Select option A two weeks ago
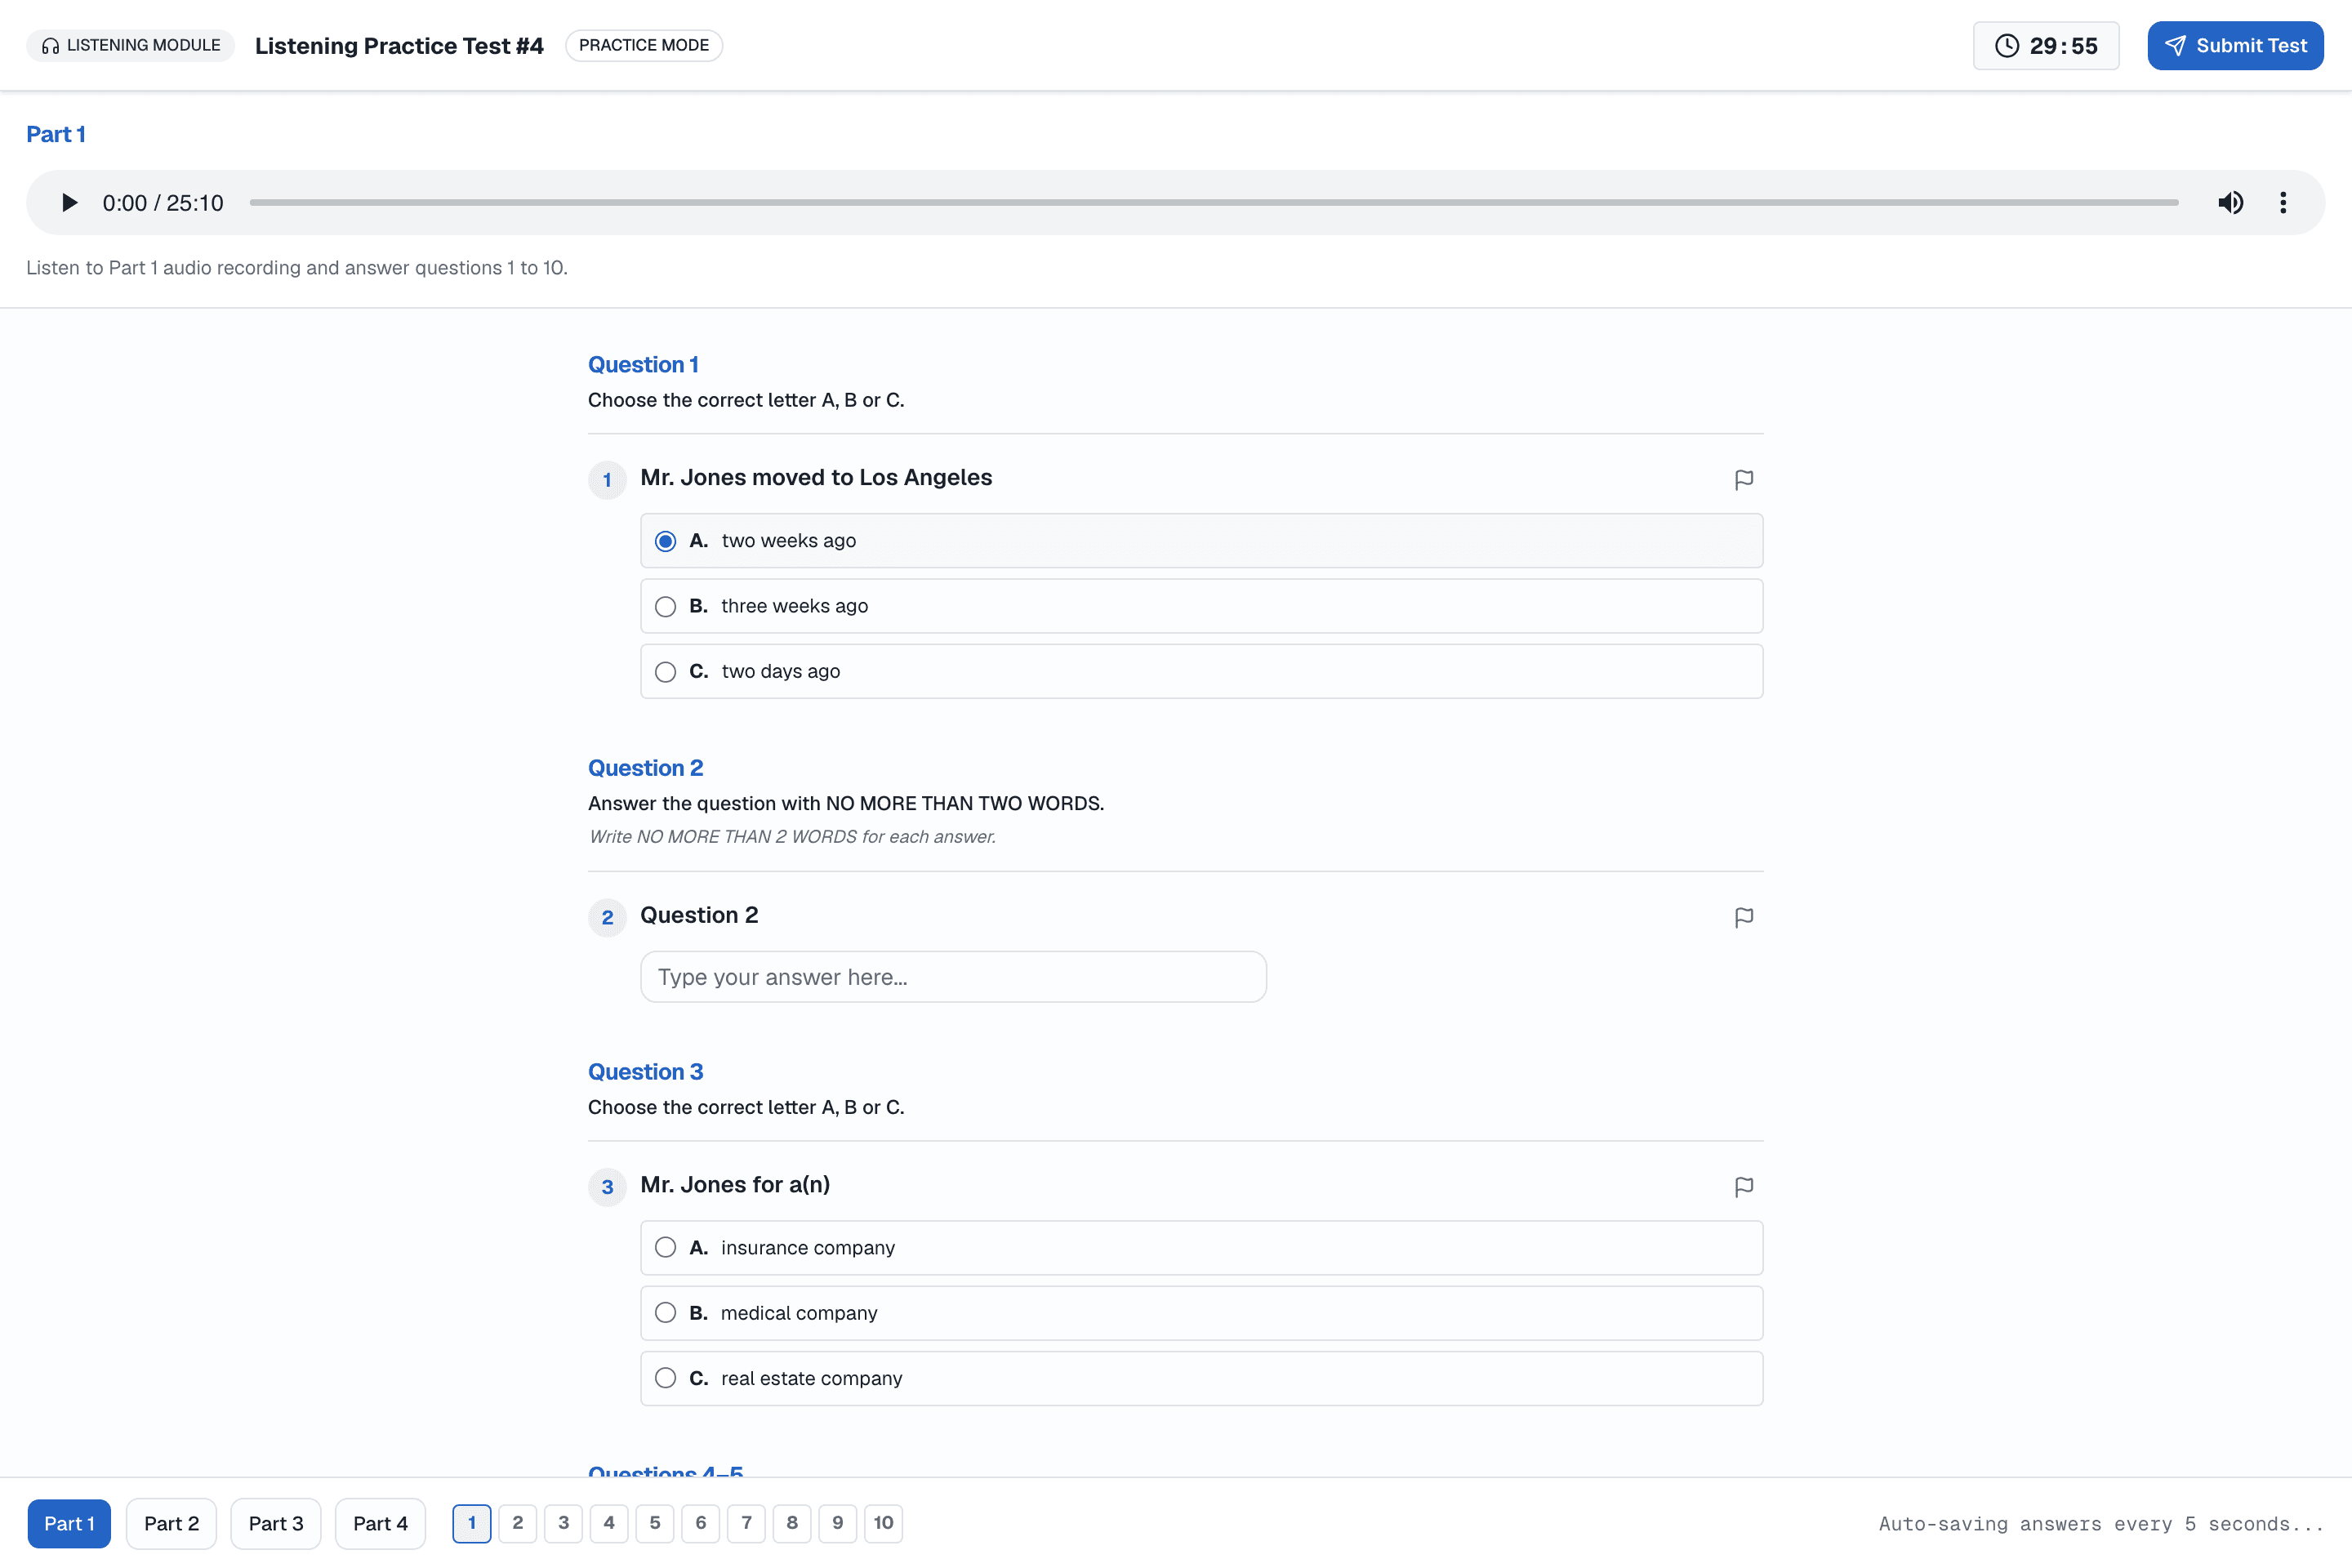Image resolution: width=2352 pixels, height=1568 pixels. pos(1201,541)
